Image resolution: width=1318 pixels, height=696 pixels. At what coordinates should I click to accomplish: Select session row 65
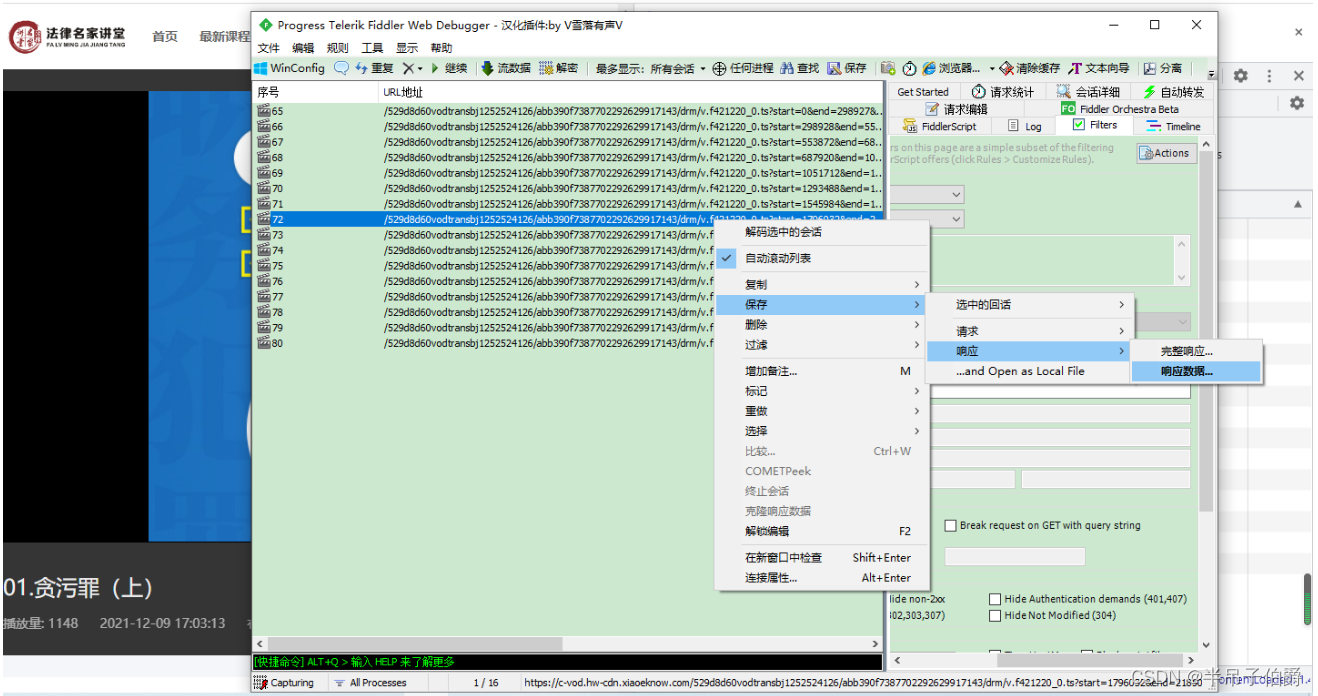pos(567,111)
